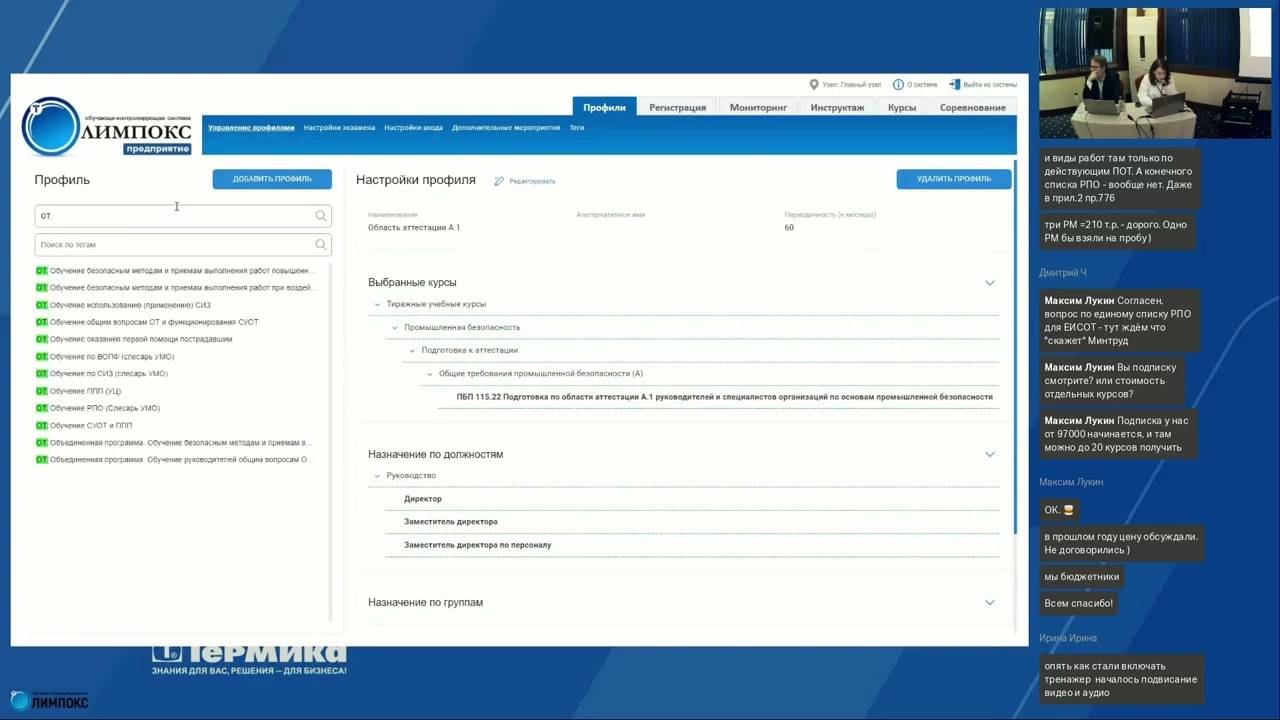The image size is (1280, 720).
Task: Click chat author name 'Дмитрий Ч'
Action: (x=1062, y=273)
